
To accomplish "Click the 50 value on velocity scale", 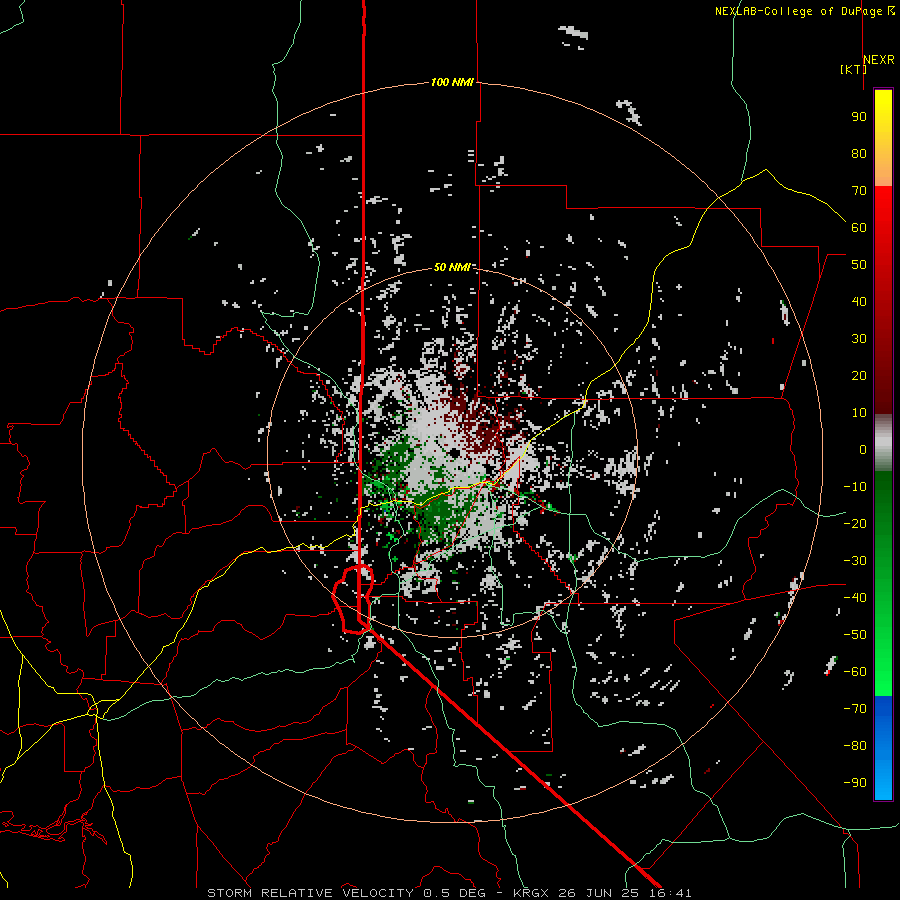I will (x=859, y=265).
